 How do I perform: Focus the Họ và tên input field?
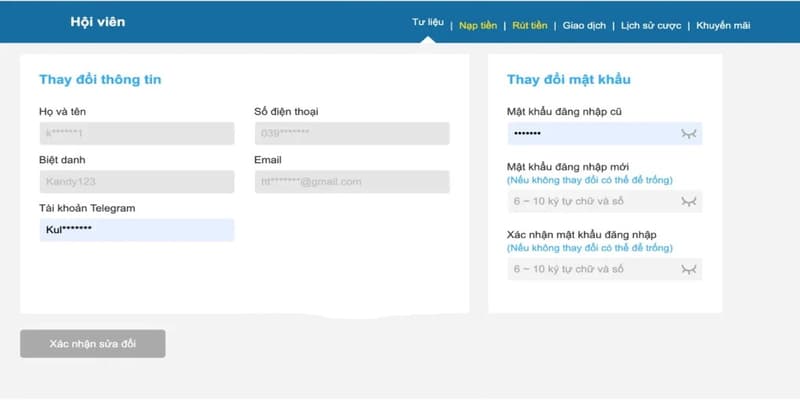[x=136, y=134]
